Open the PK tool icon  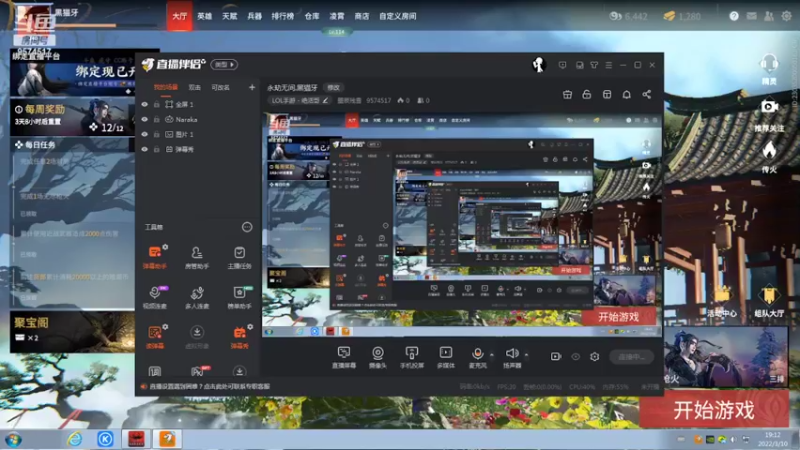(197, 371)
